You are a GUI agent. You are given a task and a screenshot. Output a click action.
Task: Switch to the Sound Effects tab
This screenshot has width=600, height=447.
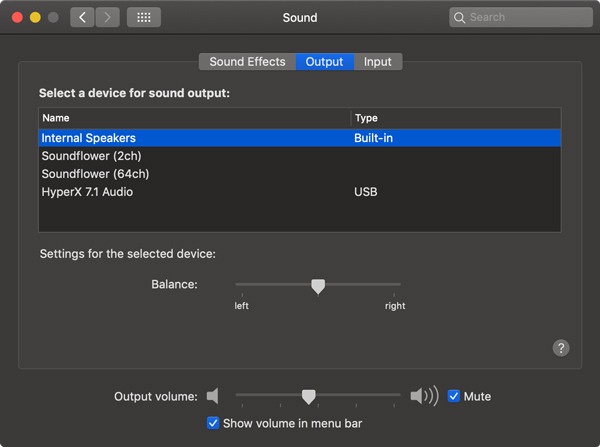pos(247,62)
